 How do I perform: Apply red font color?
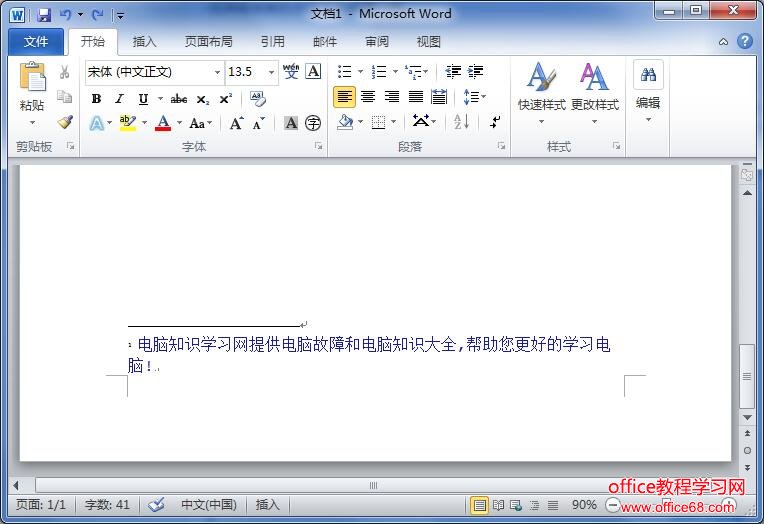163,123
